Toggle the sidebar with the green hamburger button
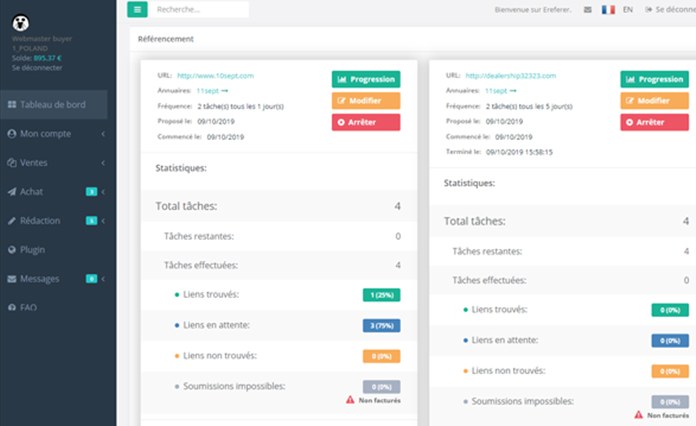The width and height of the screenshot is (696, 426). [138, 9]
